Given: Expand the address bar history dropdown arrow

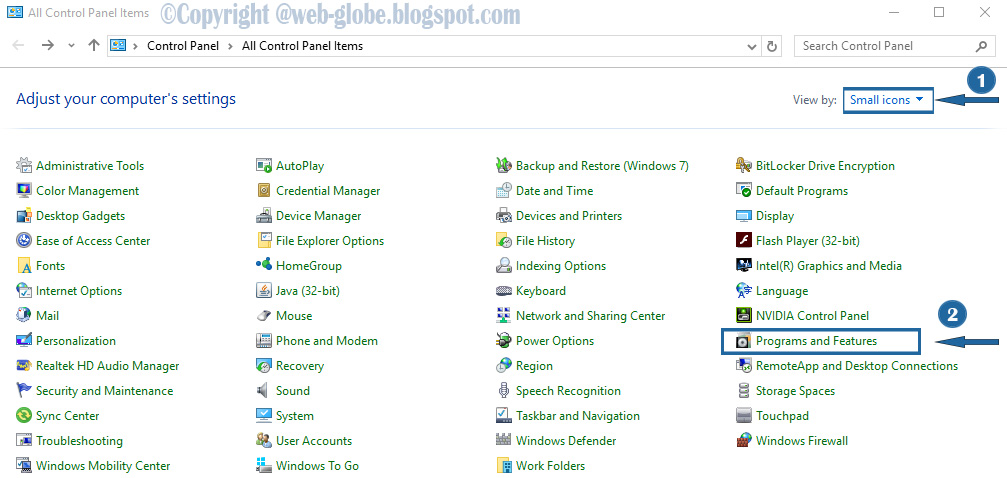Looking at the screenshot, I should (753, 46).
